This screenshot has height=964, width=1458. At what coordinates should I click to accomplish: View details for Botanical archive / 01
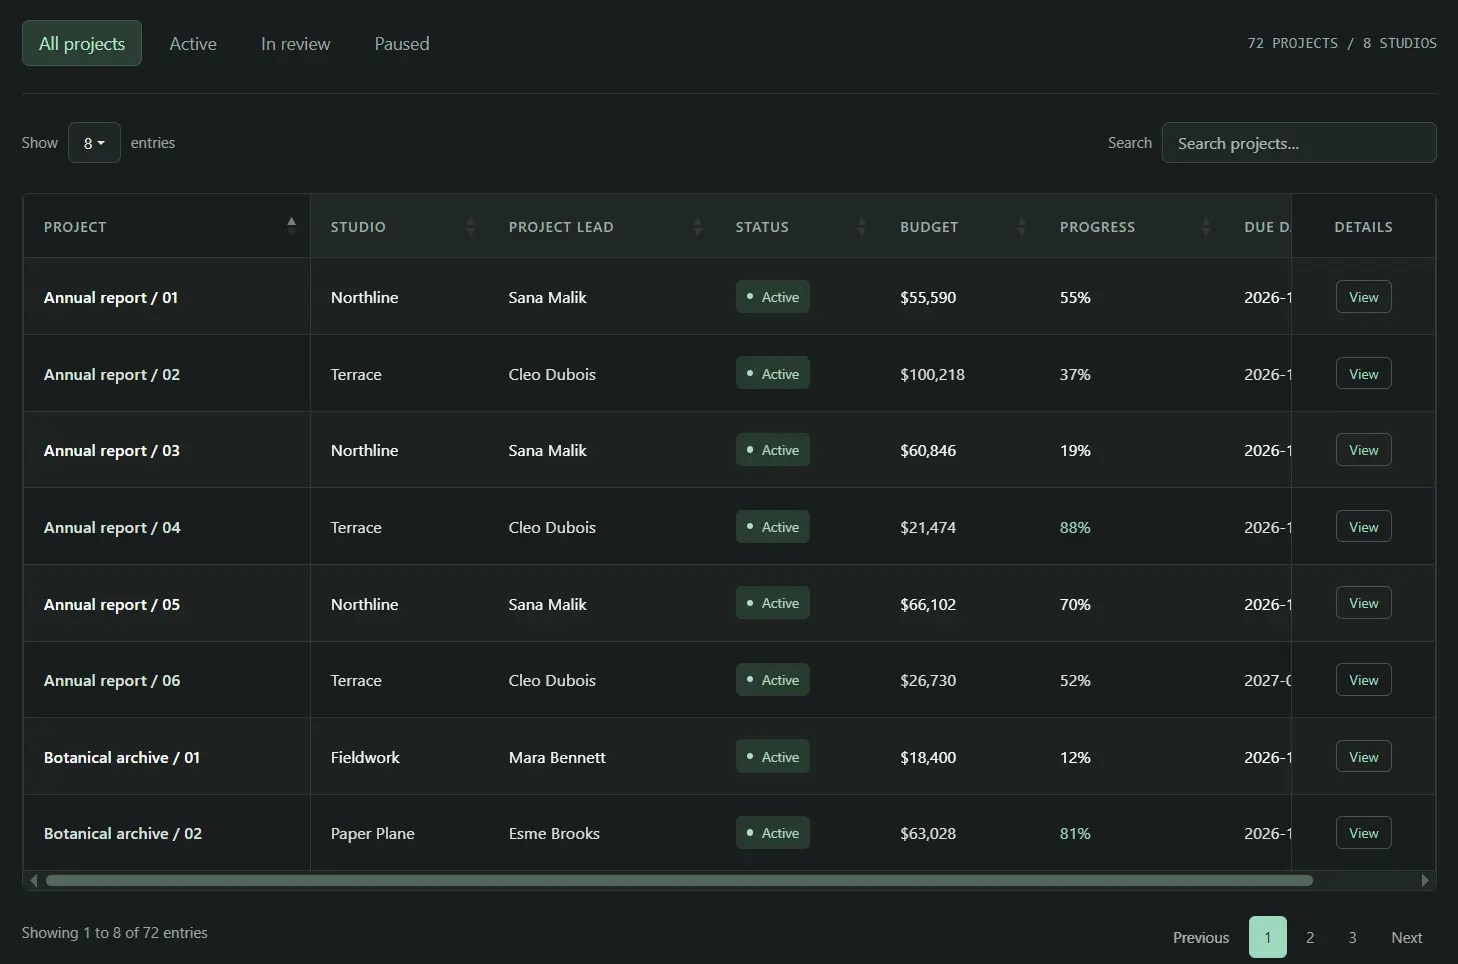[1363, 757]
